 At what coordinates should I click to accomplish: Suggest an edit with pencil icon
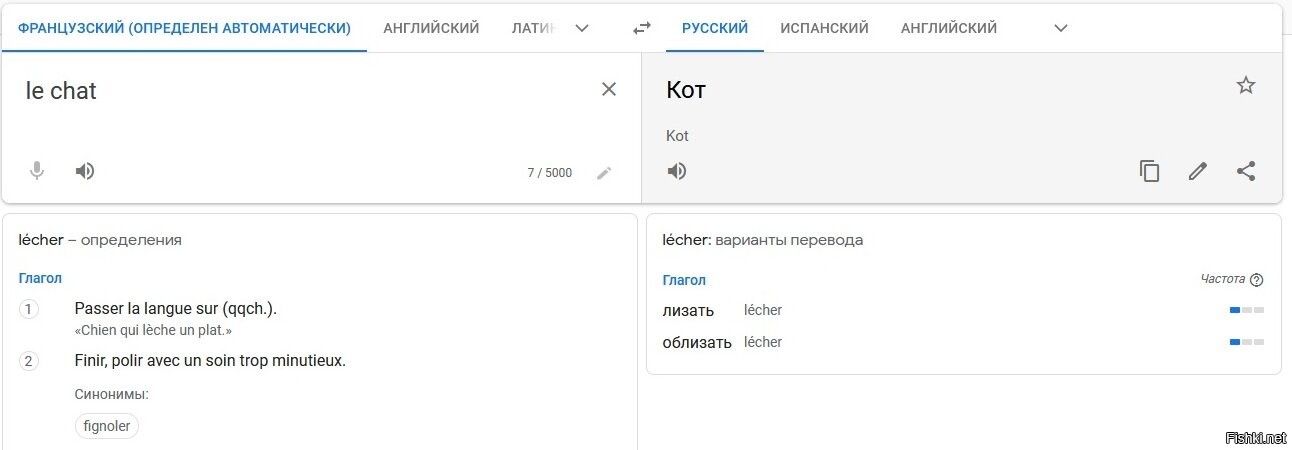click(1197, 171)
